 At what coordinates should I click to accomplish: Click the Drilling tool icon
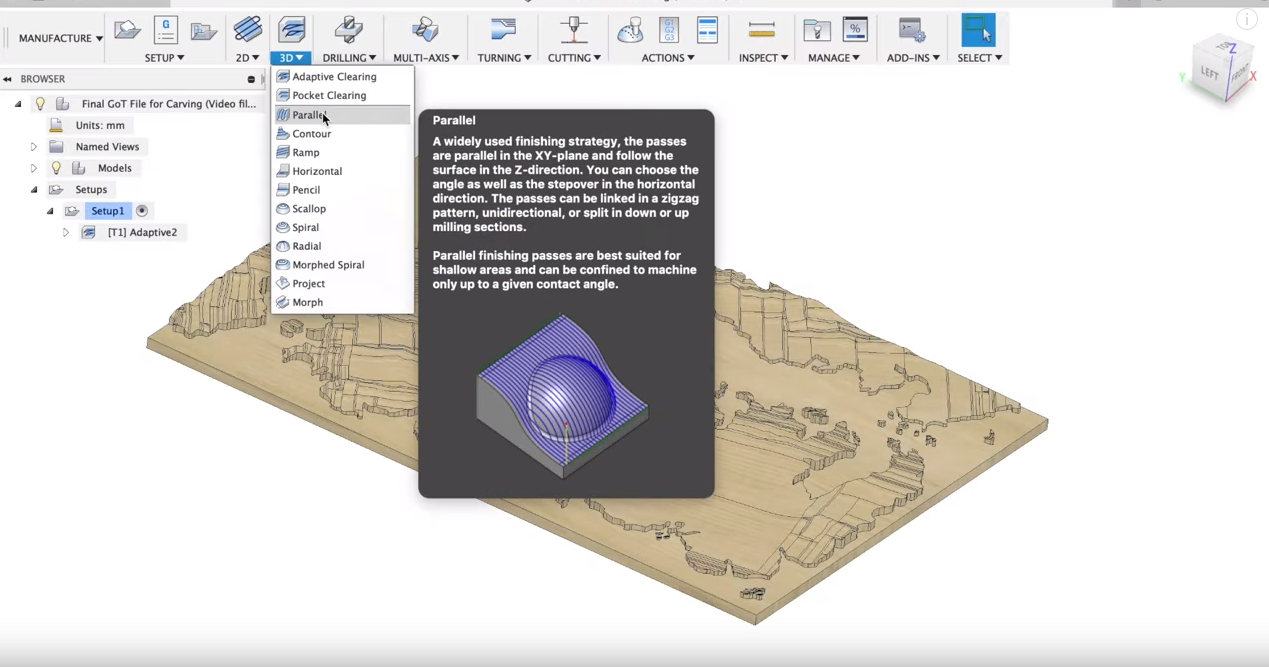[x=349, y=30]
